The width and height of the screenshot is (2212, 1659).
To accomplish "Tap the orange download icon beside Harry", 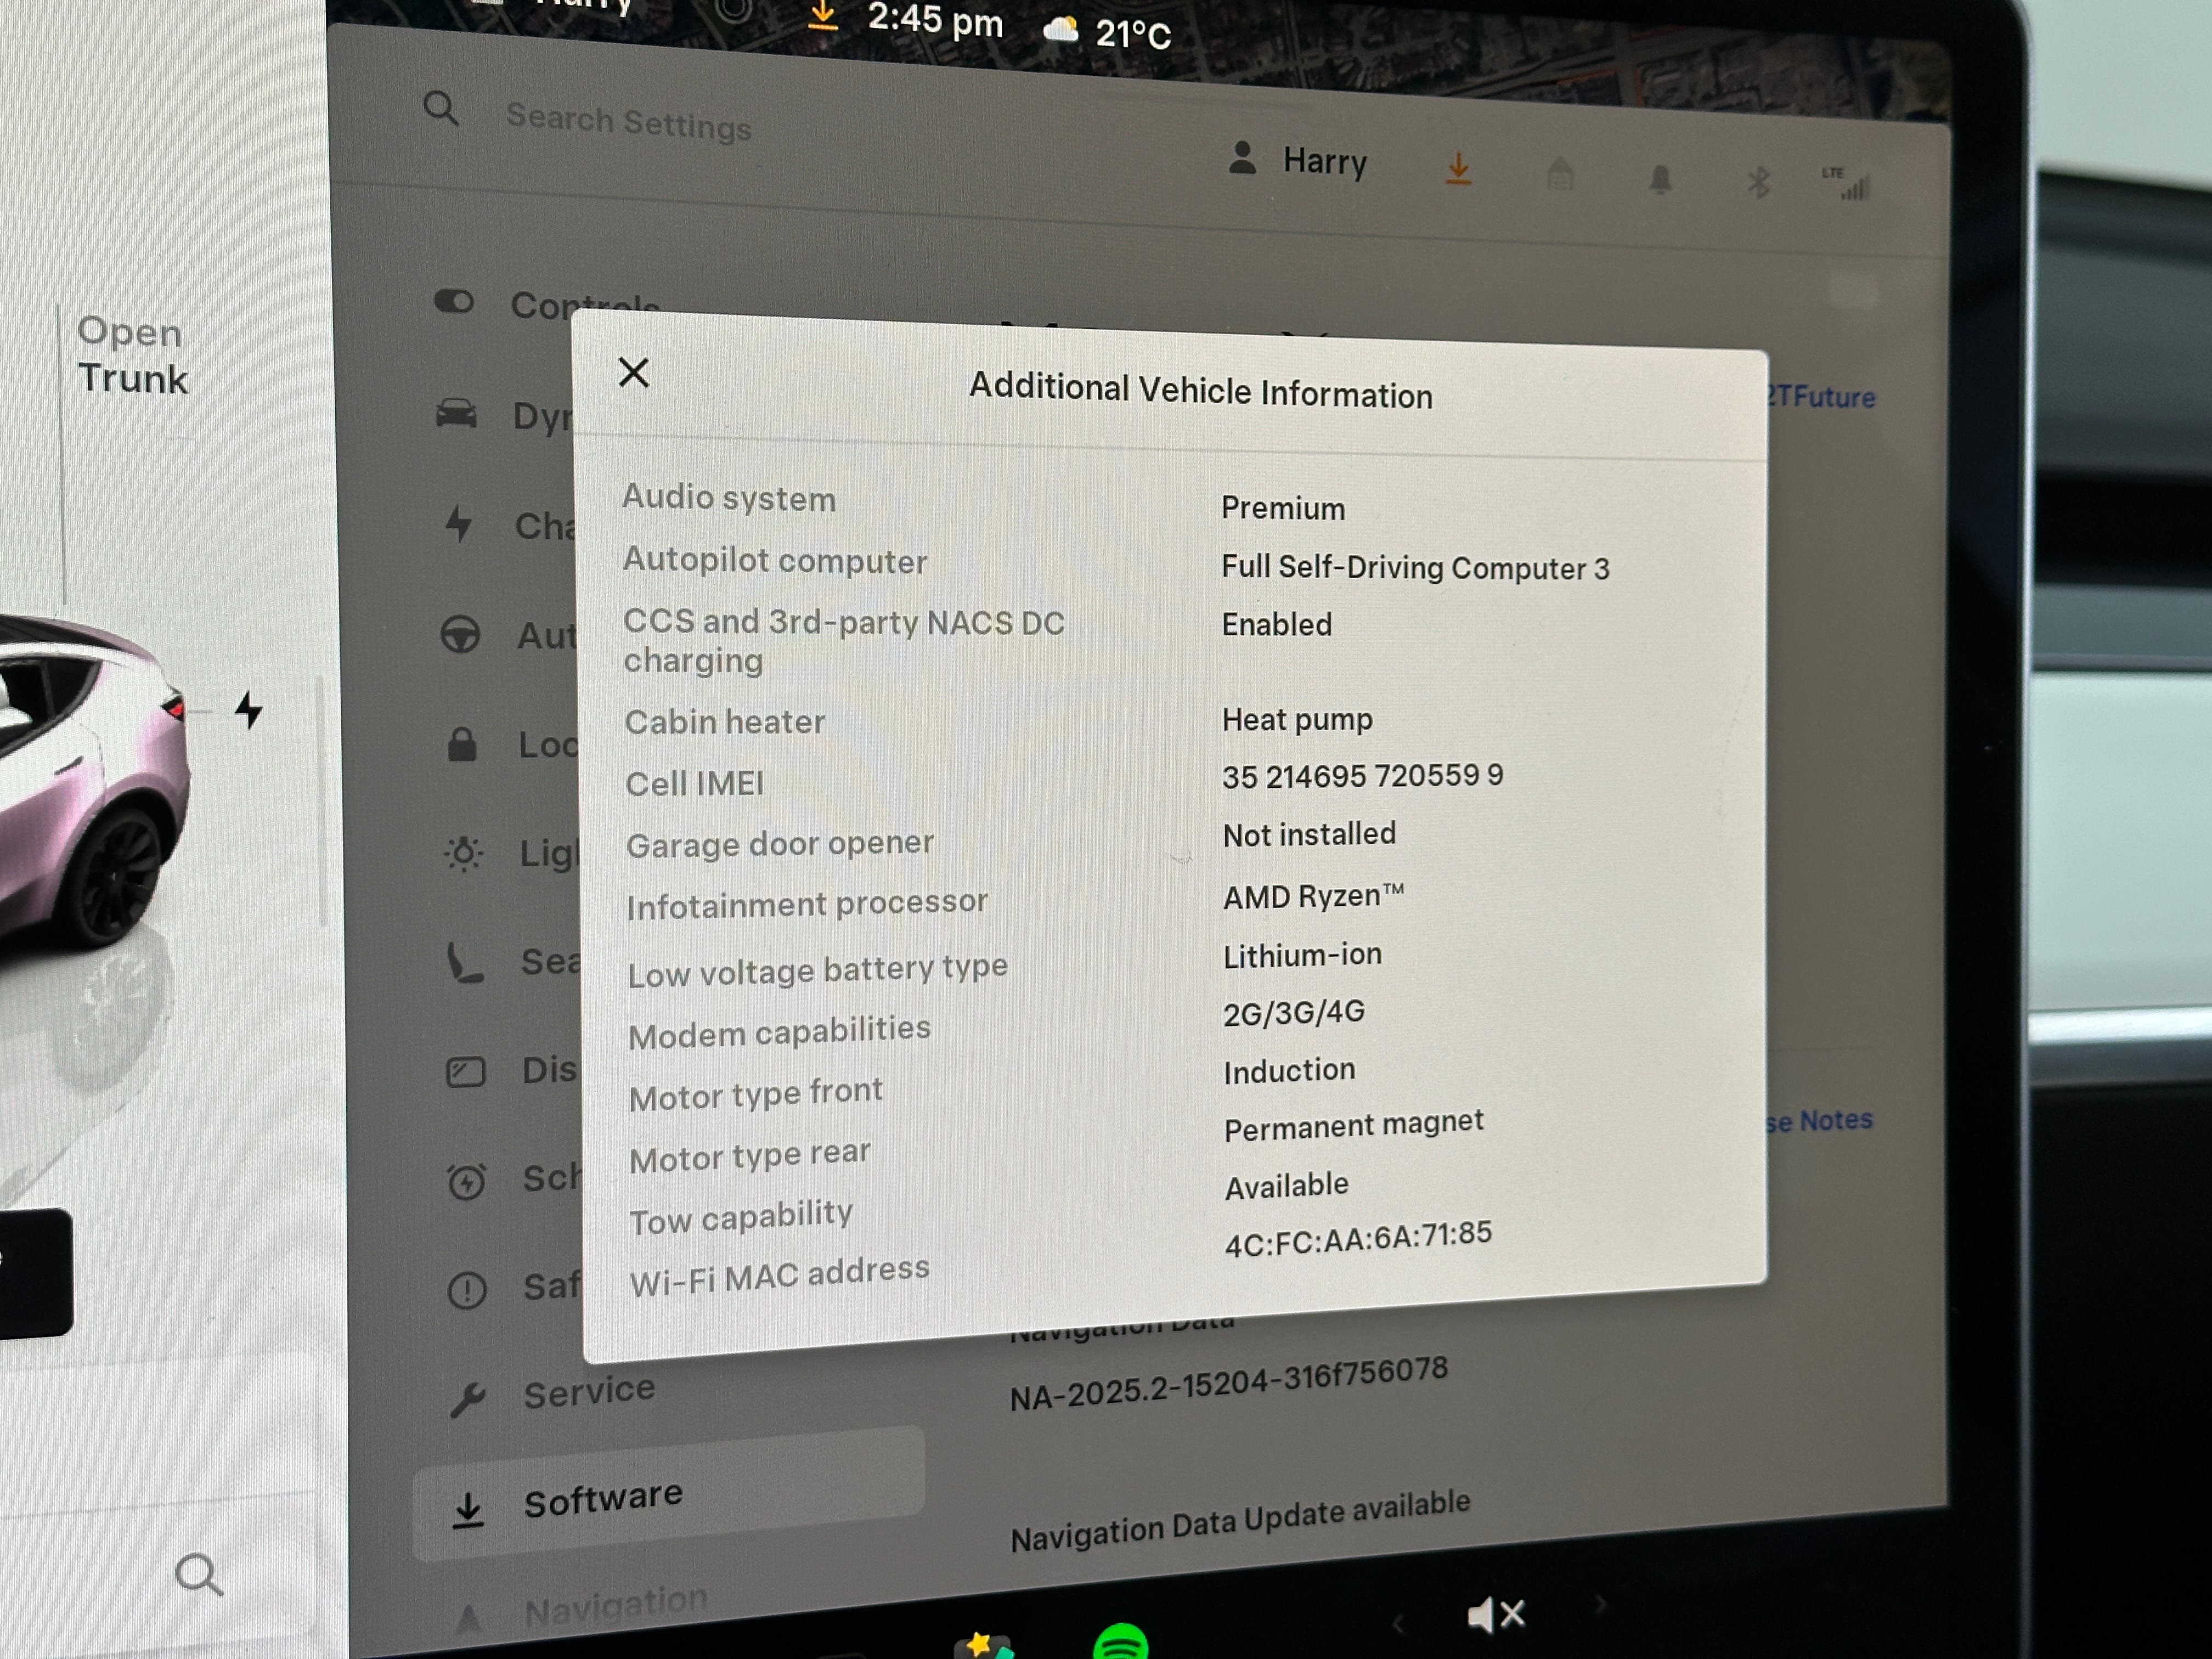I will tap(1458, 170).
